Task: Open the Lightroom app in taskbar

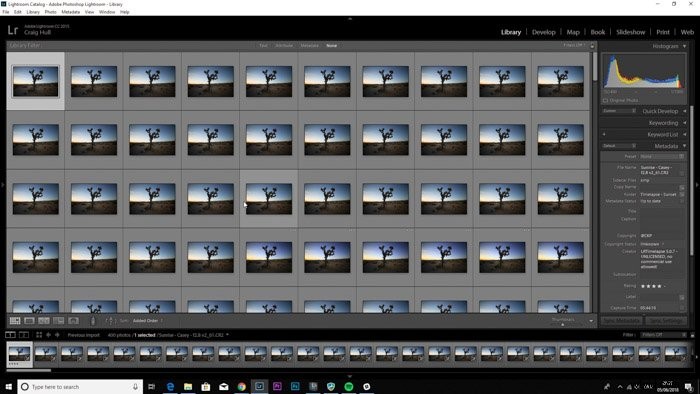Action: [x=259, y=386]
